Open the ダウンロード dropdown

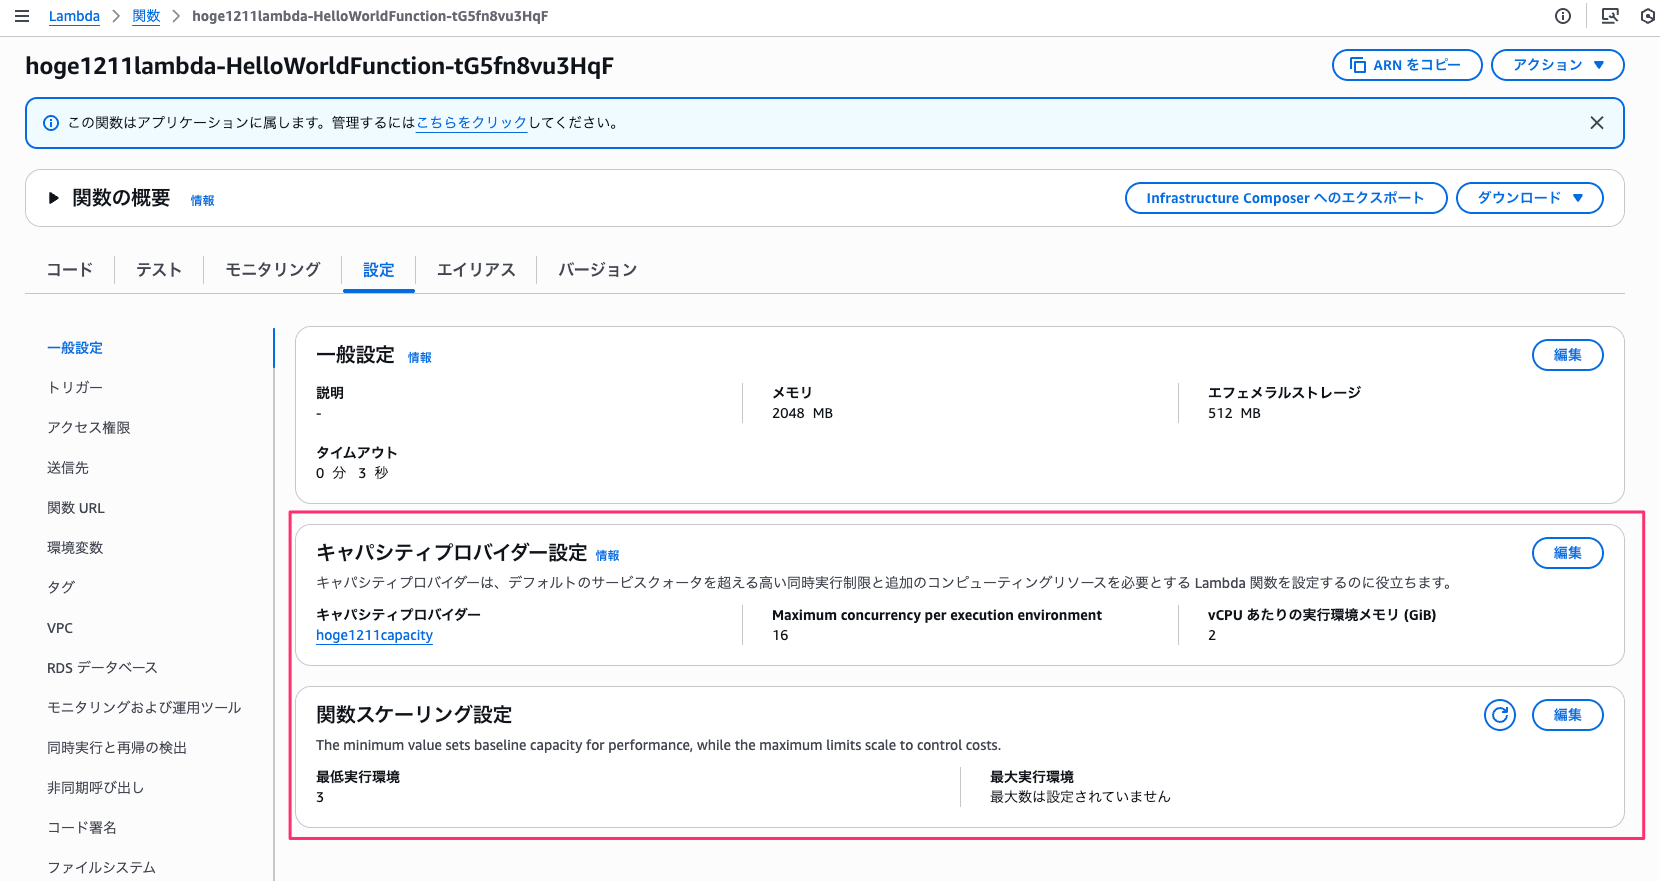coord(1529,198)
